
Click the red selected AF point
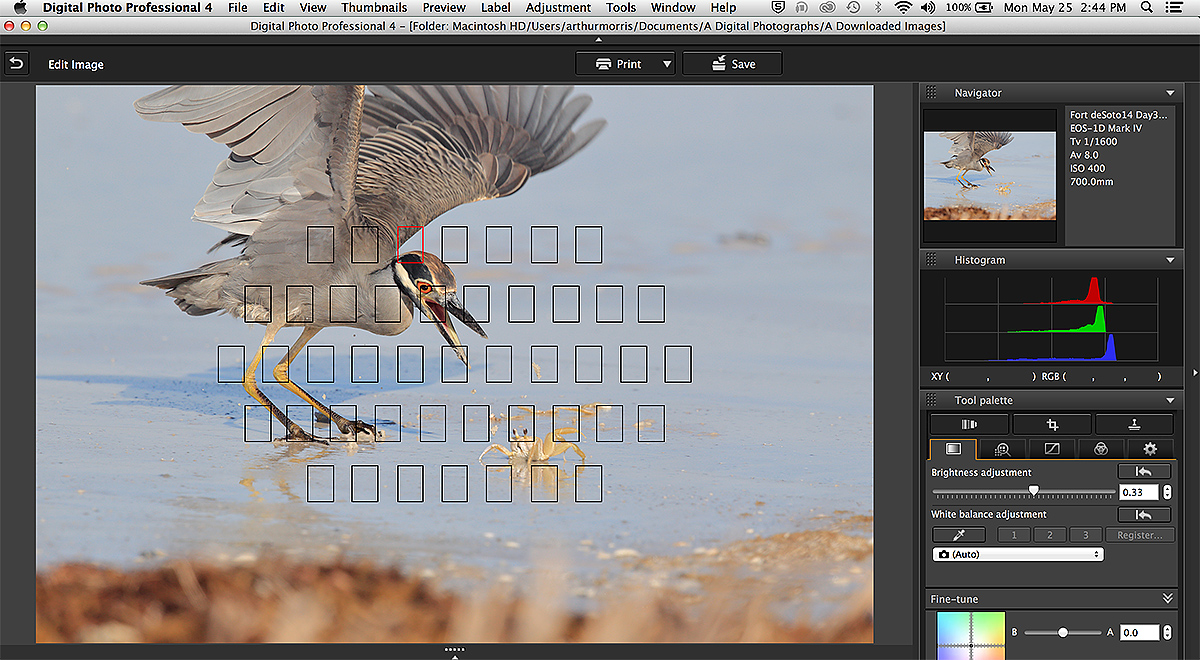(x=410, y=244)
